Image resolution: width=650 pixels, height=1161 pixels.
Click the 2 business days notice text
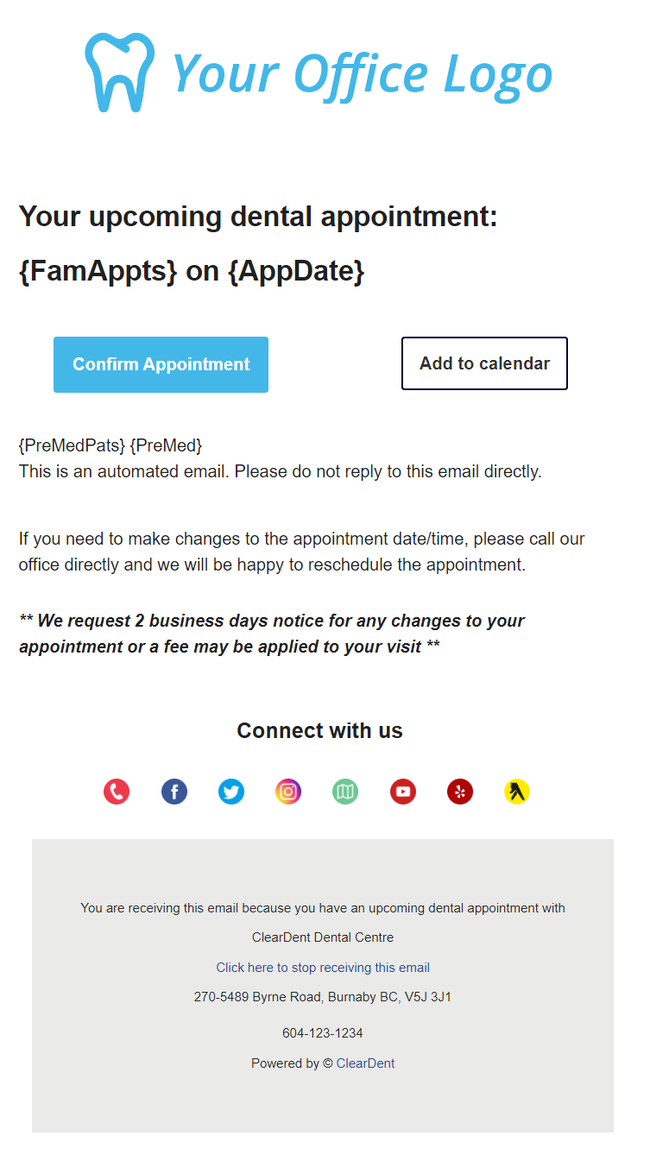(x=272, y=633)
